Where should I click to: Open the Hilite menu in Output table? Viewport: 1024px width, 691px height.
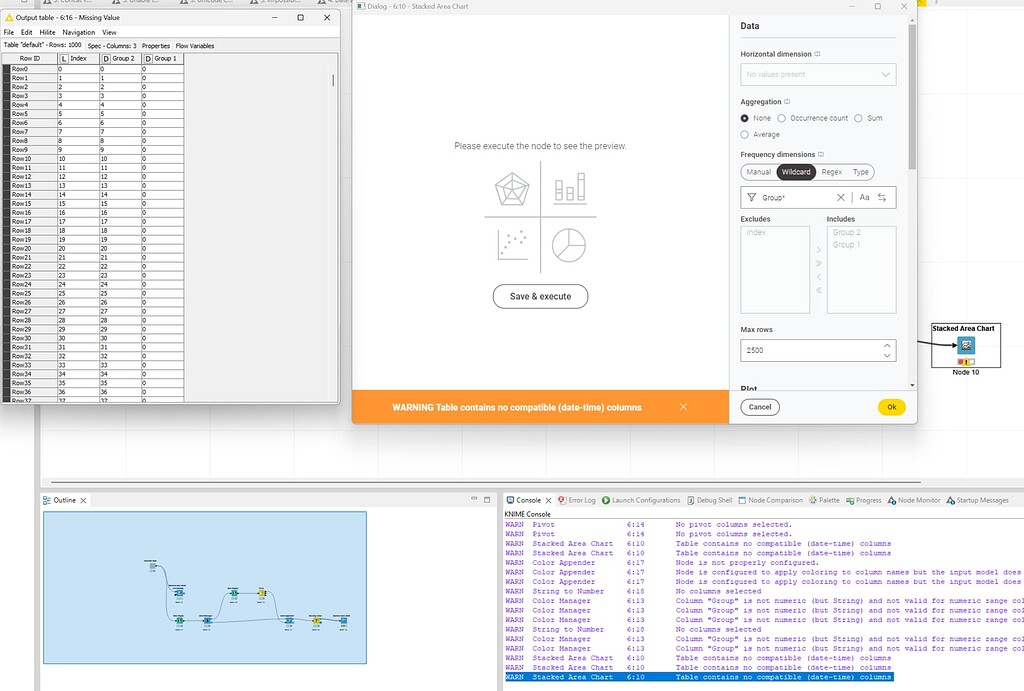click(x=47, y=33)
